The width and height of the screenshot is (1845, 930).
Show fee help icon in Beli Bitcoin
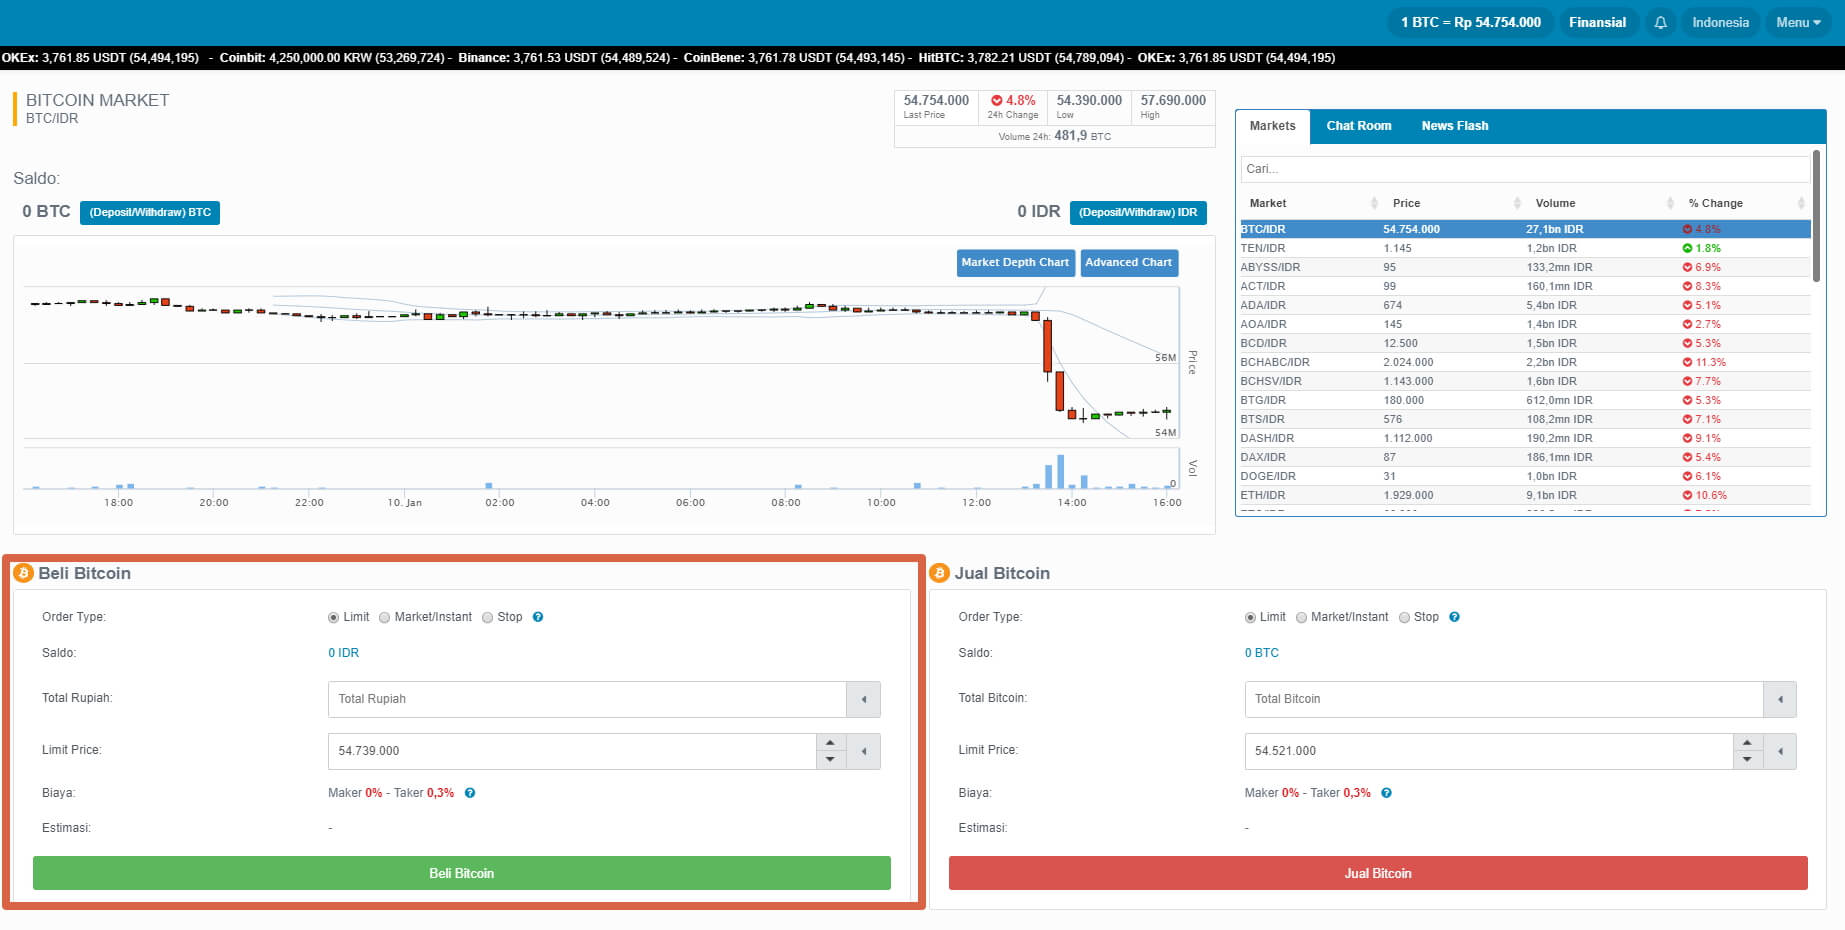pos(470,793)
